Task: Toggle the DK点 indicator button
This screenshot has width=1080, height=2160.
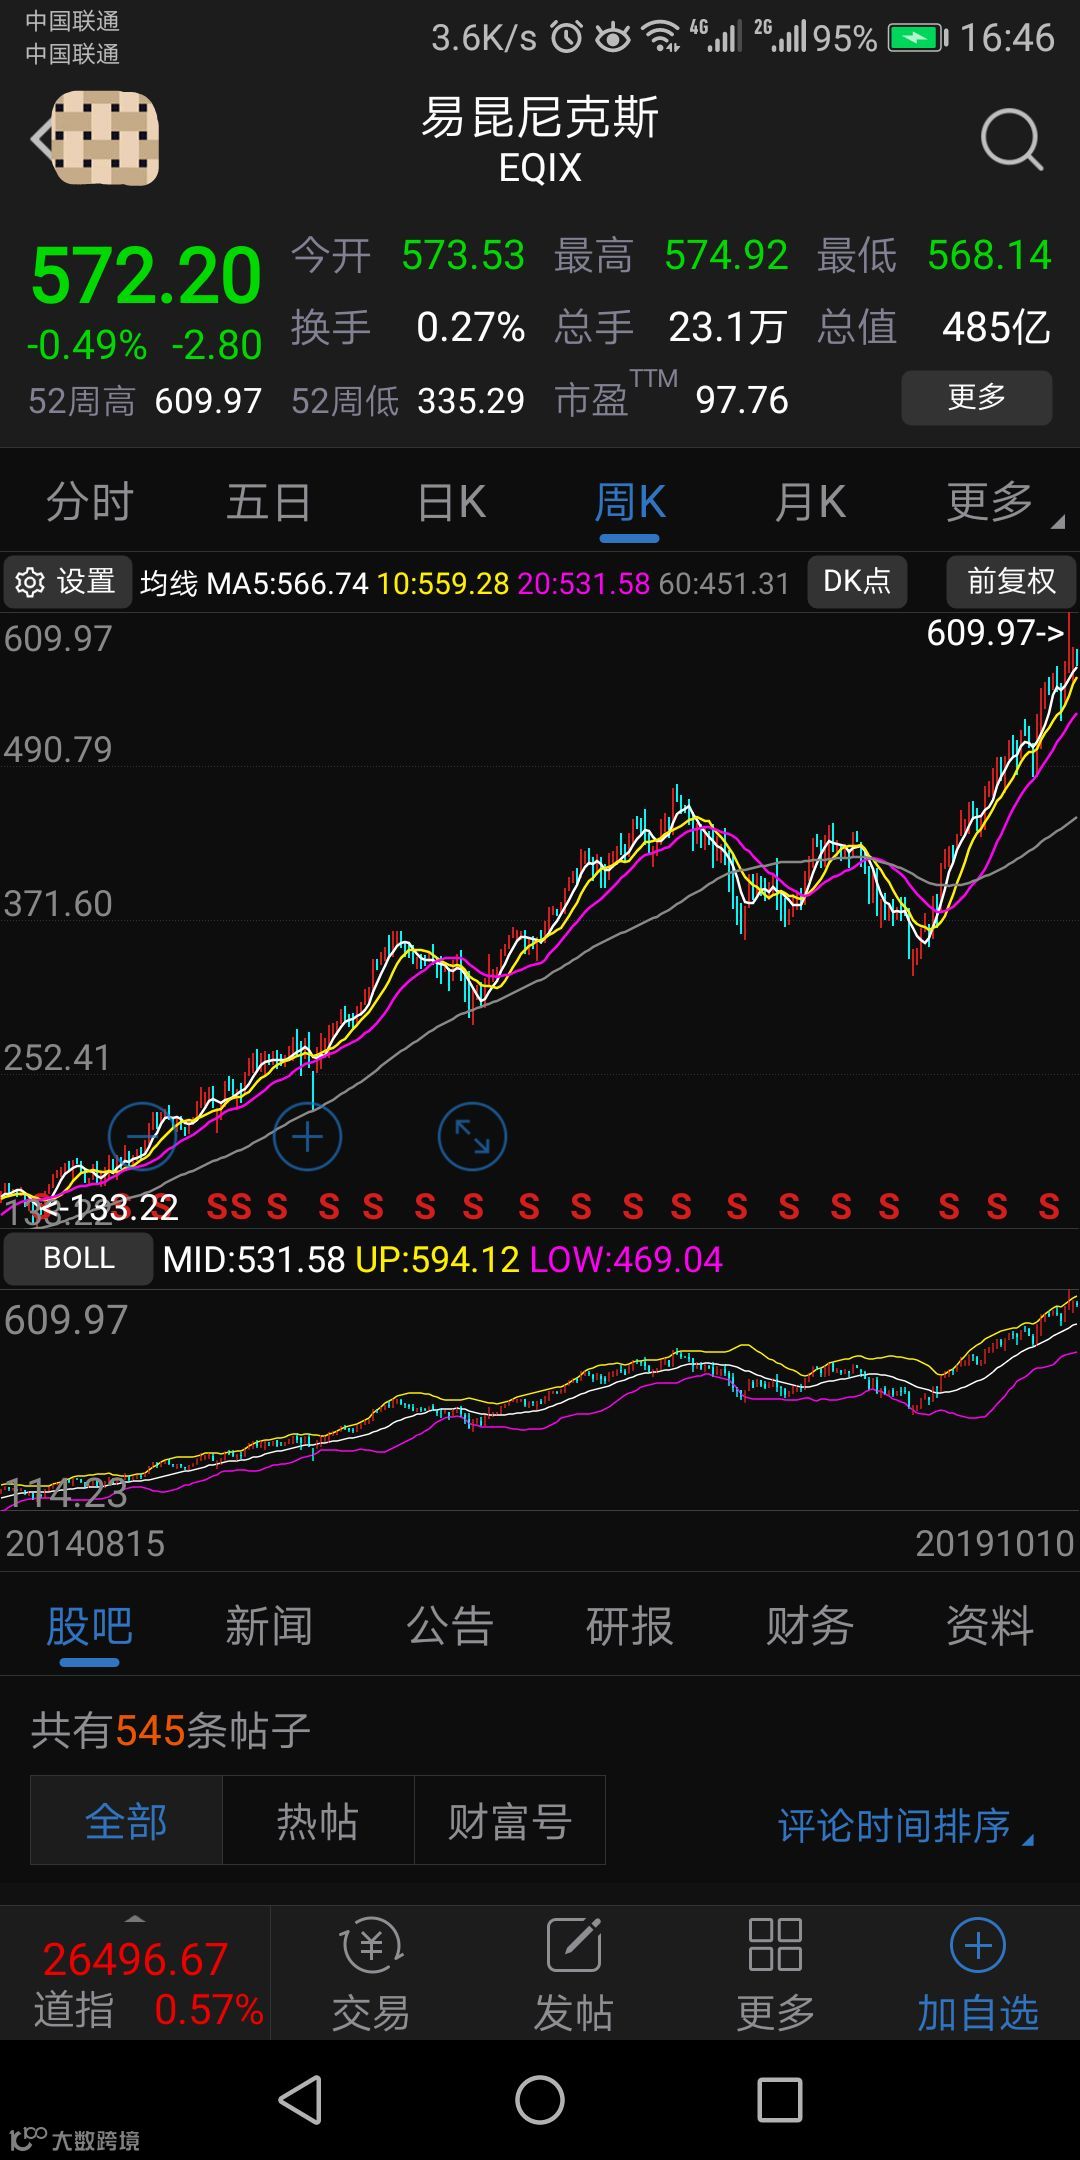Action: (x=857, y=582)
